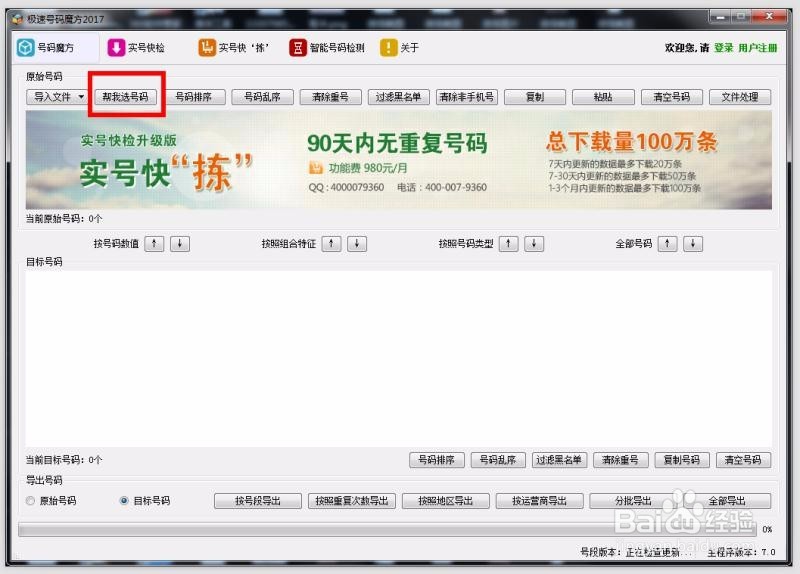This screenshot has height=574, width=800.
Task: Click the 复制号码 button
Action: point(682,460)
